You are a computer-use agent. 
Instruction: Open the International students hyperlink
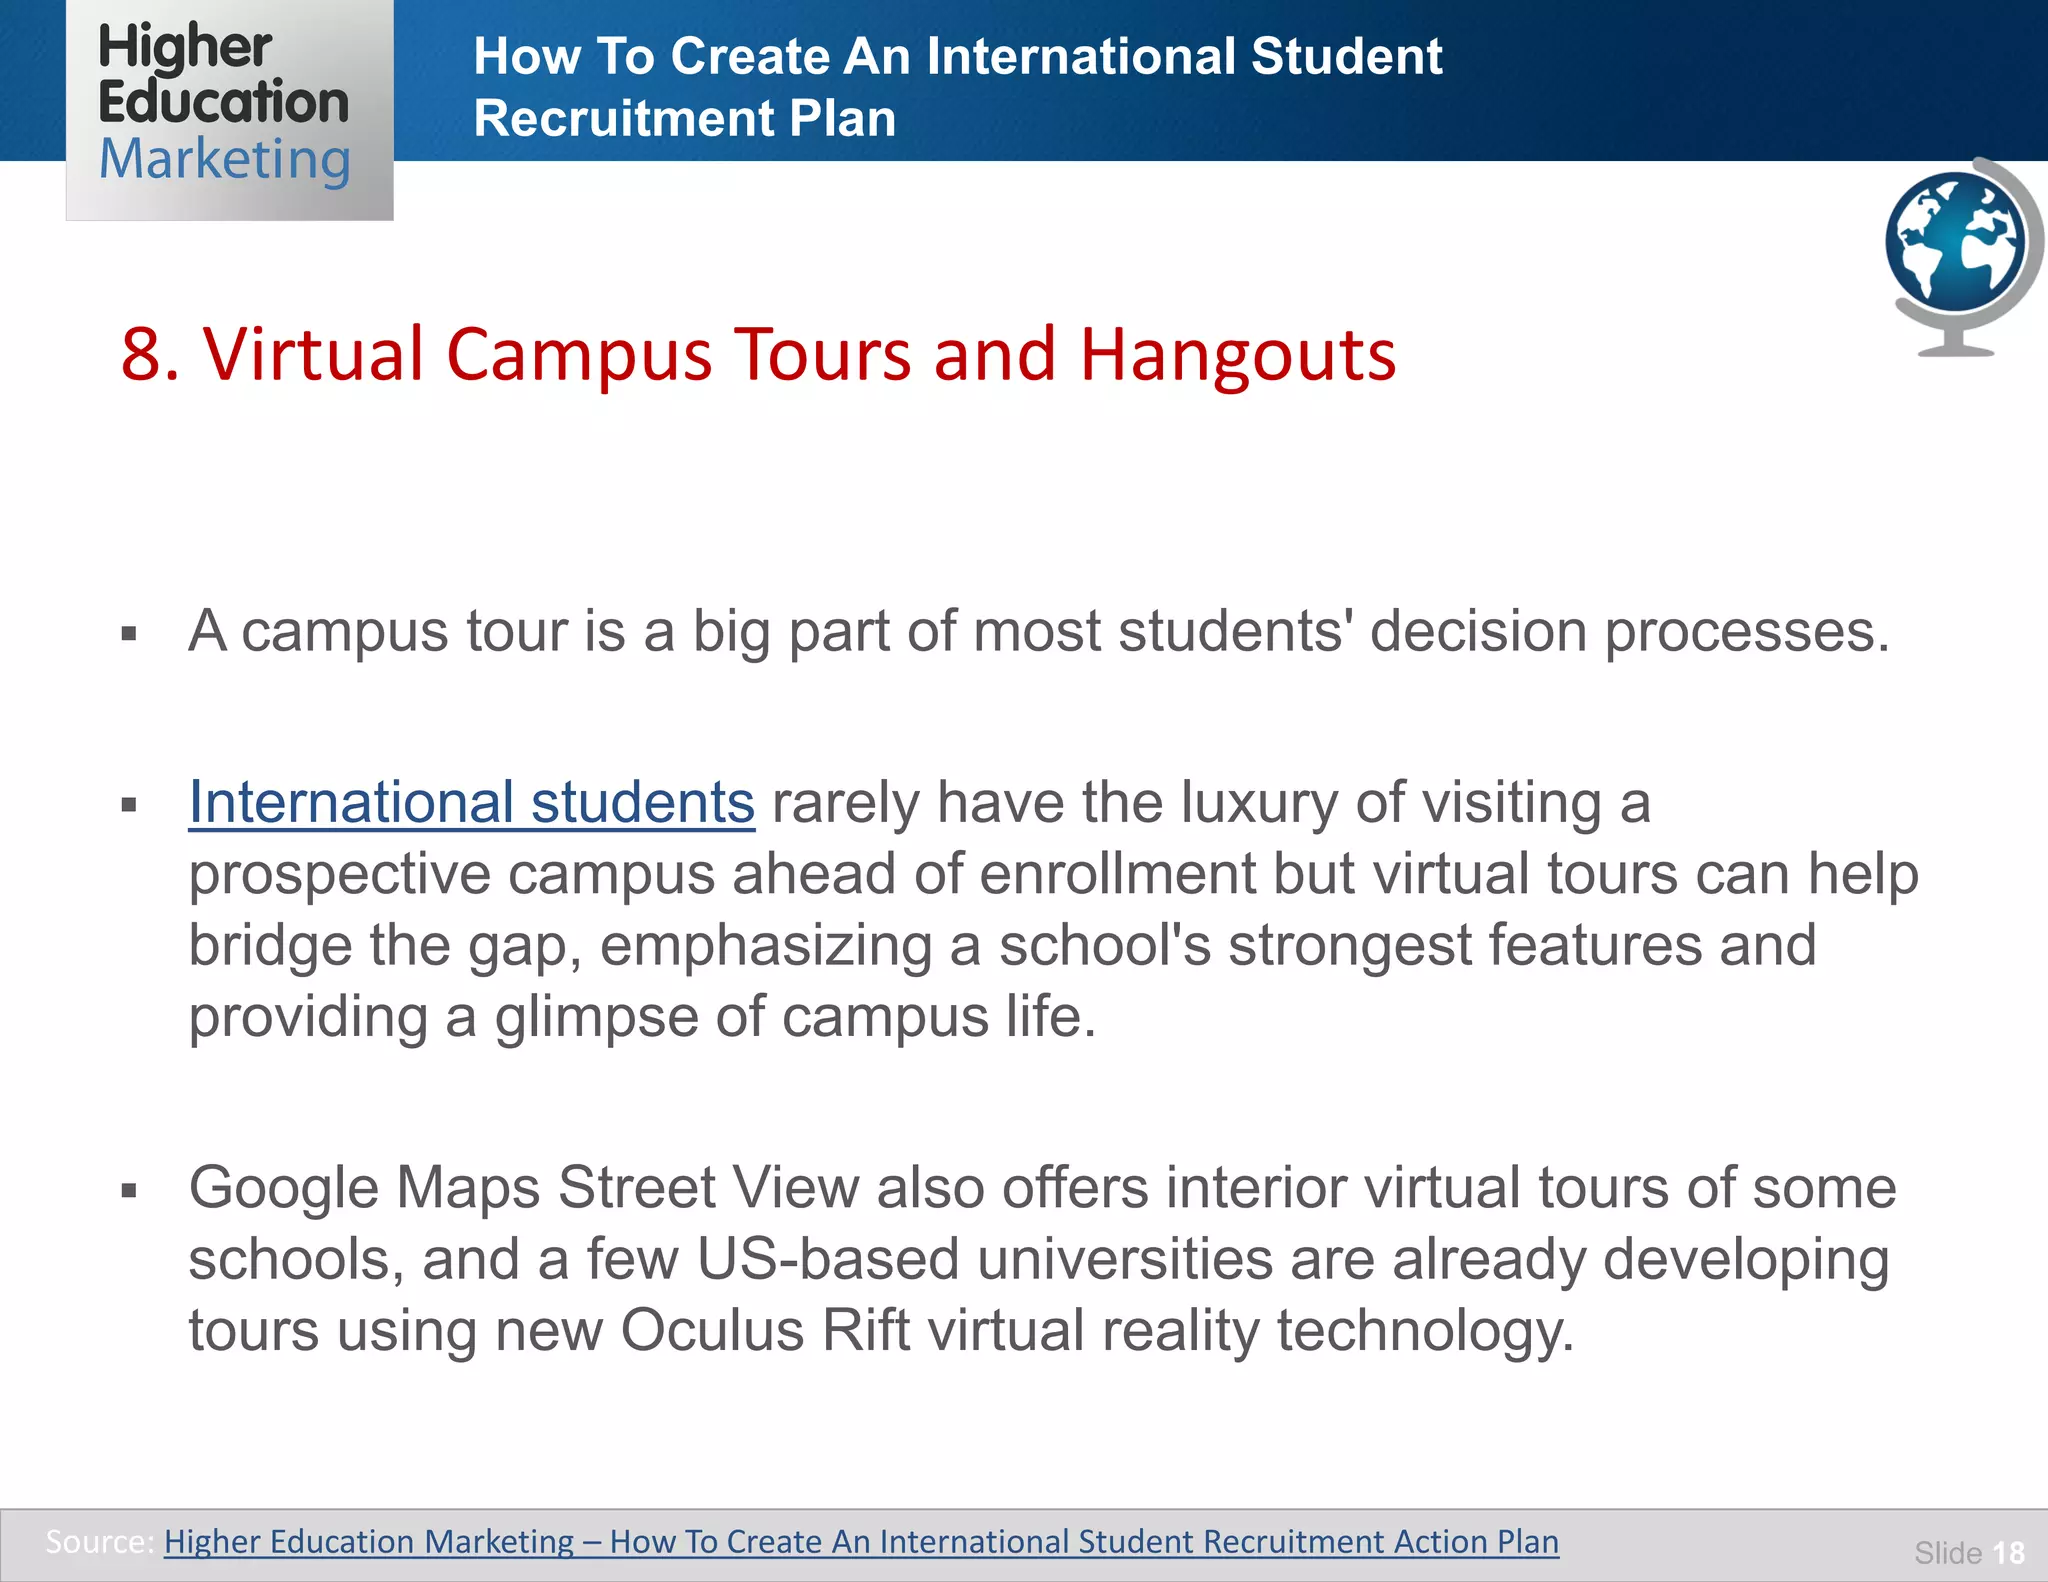tap(471, 802)
